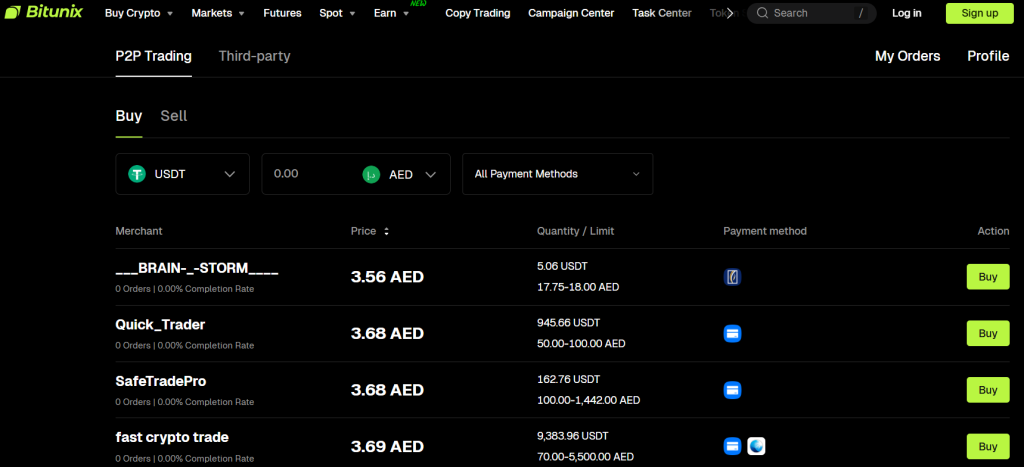Image resolution: width=1024 pixels, height=467 pixels.
Task: Click the Price column header
Action: [x=364, y=231]
